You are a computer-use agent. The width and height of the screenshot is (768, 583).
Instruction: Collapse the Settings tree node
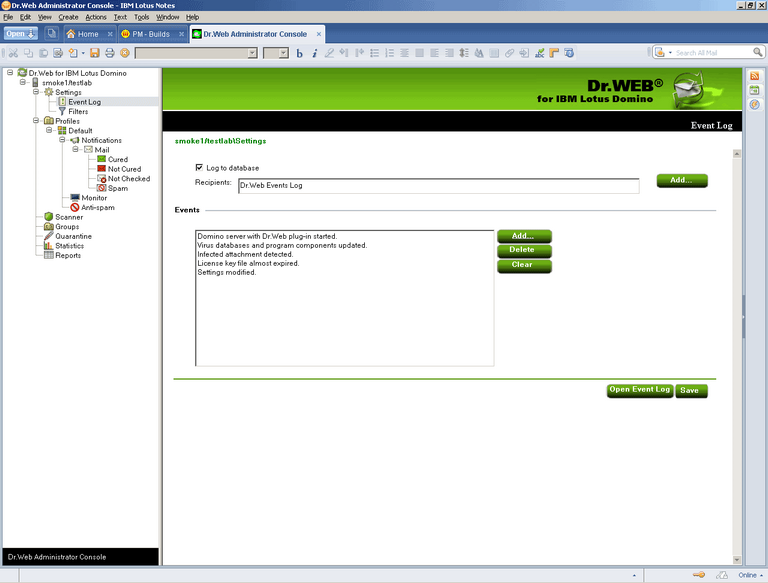(36, 92)
